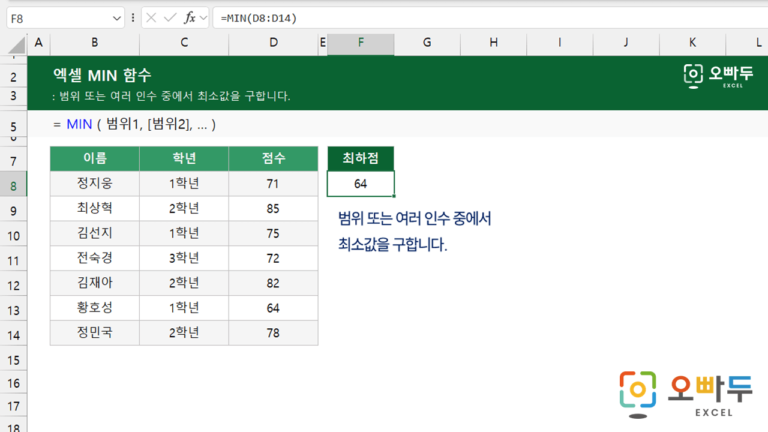Click score cell 78
Image resolution: width=768 pixels, height=432 pixels.
tap(273, 333)
